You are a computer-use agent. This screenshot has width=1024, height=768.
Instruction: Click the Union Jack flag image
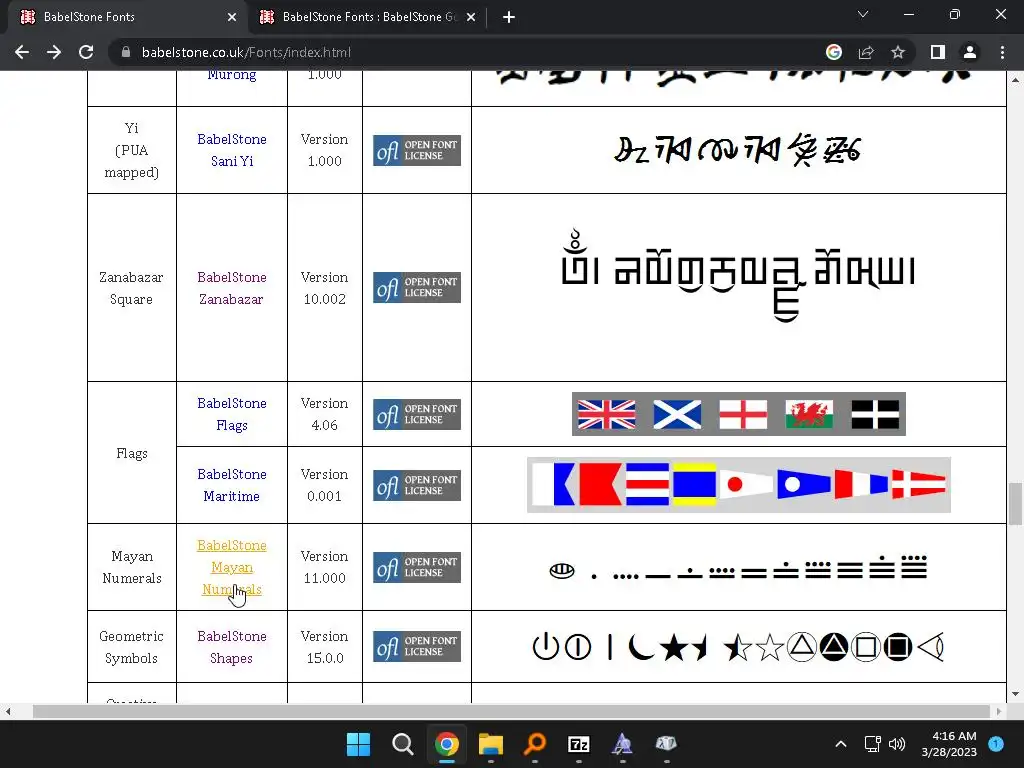point(606,415)
